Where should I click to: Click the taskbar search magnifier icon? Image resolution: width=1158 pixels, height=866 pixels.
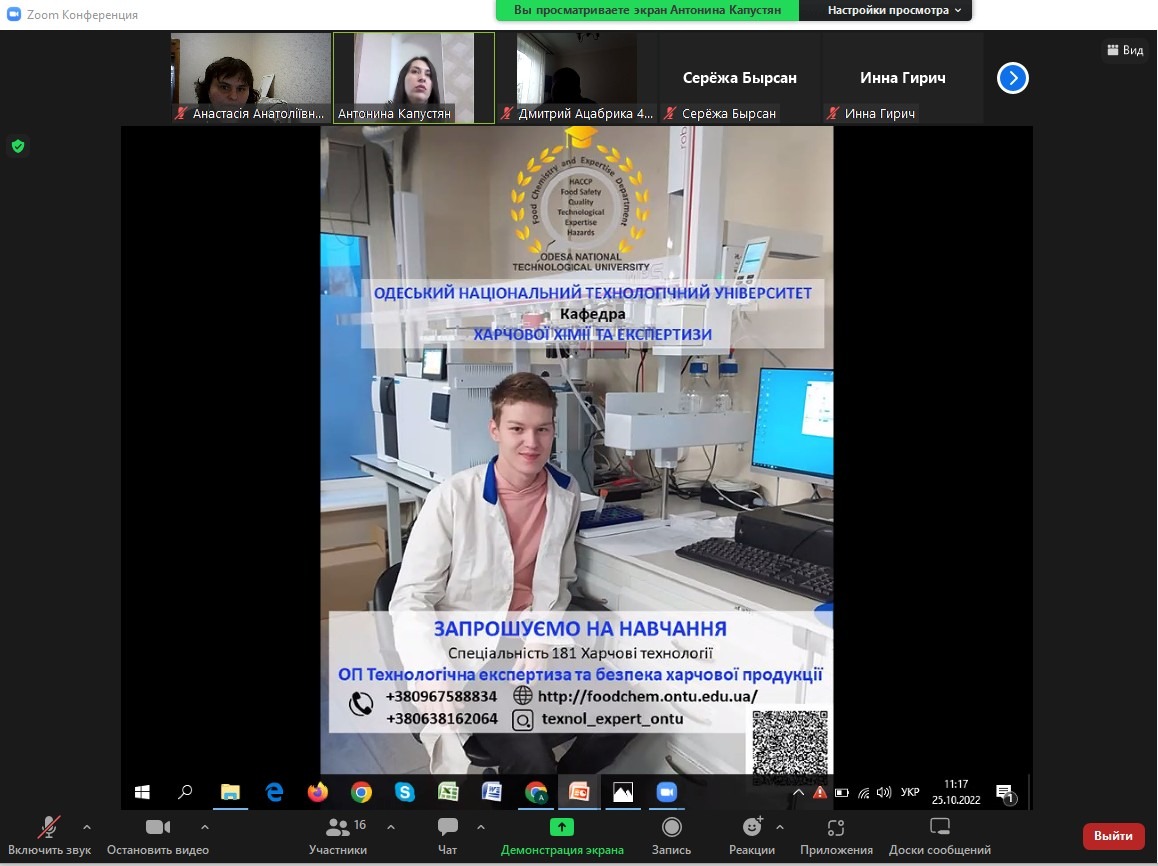[185, 792]
